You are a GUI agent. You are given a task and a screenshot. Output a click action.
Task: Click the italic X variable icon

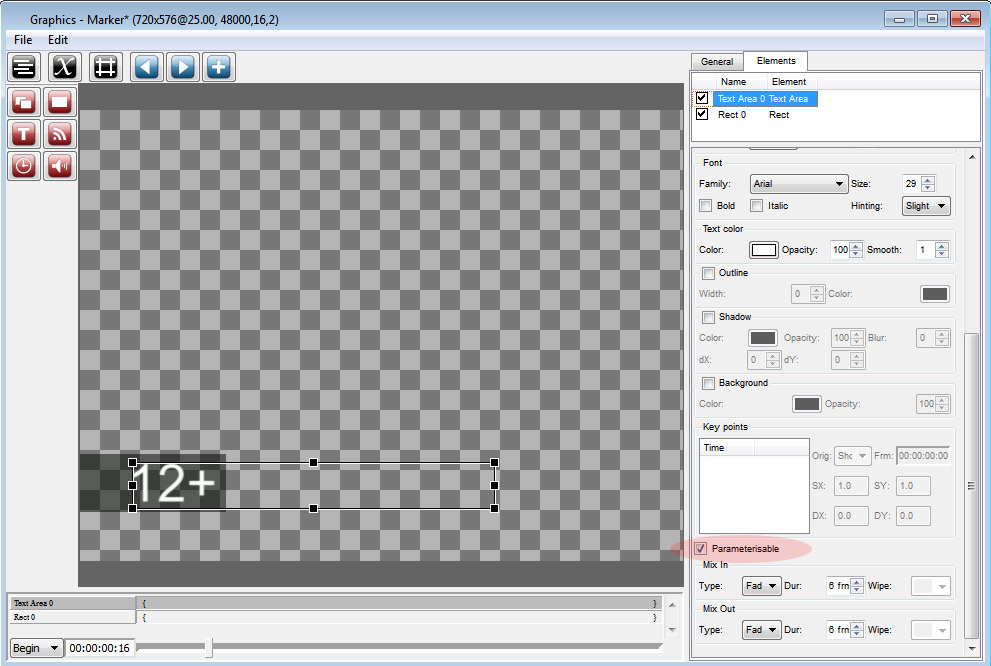64,66
